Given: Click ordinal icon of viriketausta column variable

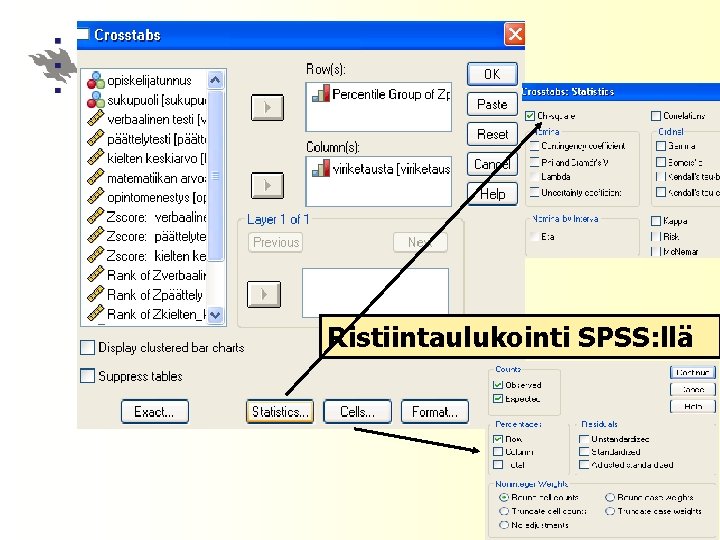Looking at the screenshot, I should tap(321, 168).
